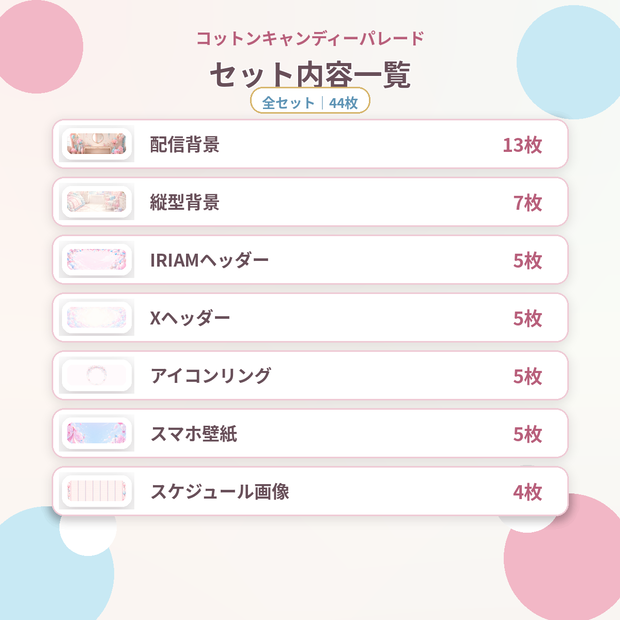The width and height of the screenshot is (620, 620).
Task: Click the 縦型背景 thumbnail image
Action: pyautogui.click(x=96, y=202)
